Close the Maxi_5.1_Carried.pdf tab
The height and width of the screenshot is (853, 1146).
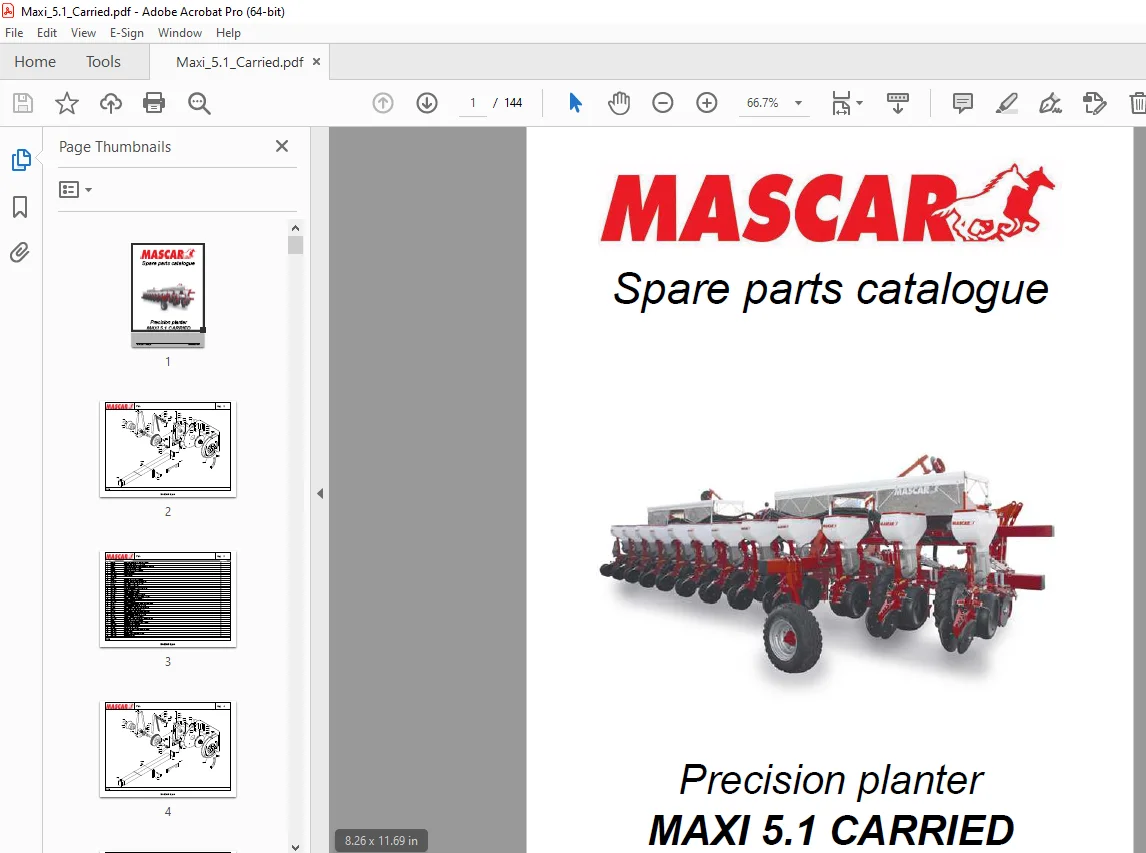point(316,61)
